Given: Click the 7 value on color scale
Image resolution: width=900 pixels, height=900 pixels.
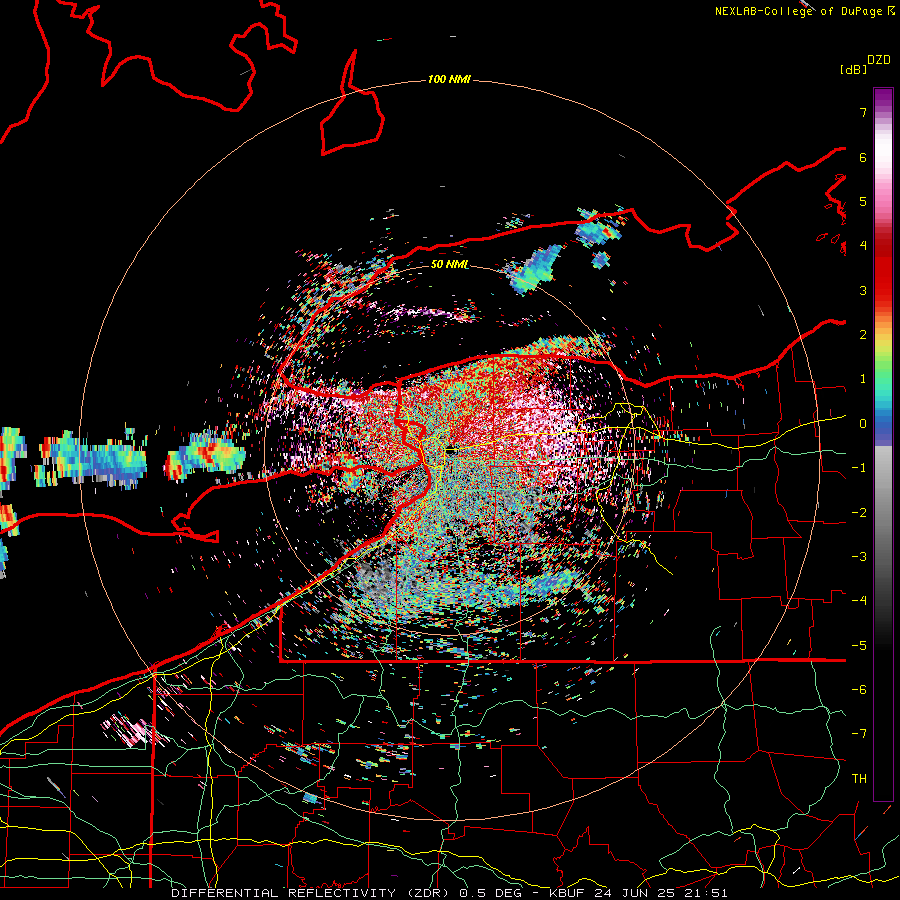Looking at the screenshot, I should (x=863, y=112).
